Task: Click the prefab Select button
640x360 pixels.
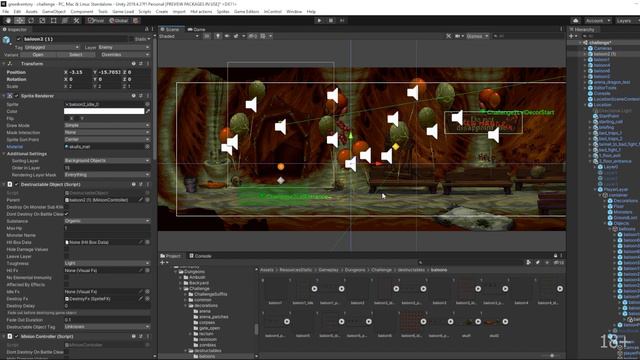Action: tap(76, 55)
